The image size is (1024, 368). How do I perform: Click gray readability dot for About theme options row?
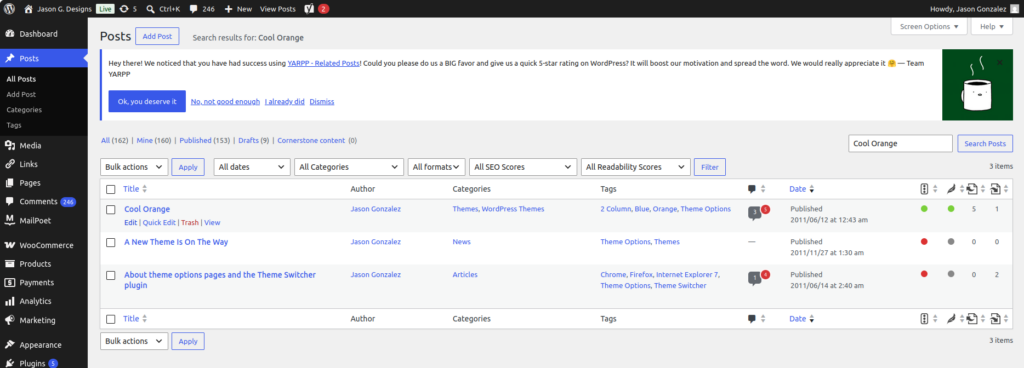[x=951, y=275]
